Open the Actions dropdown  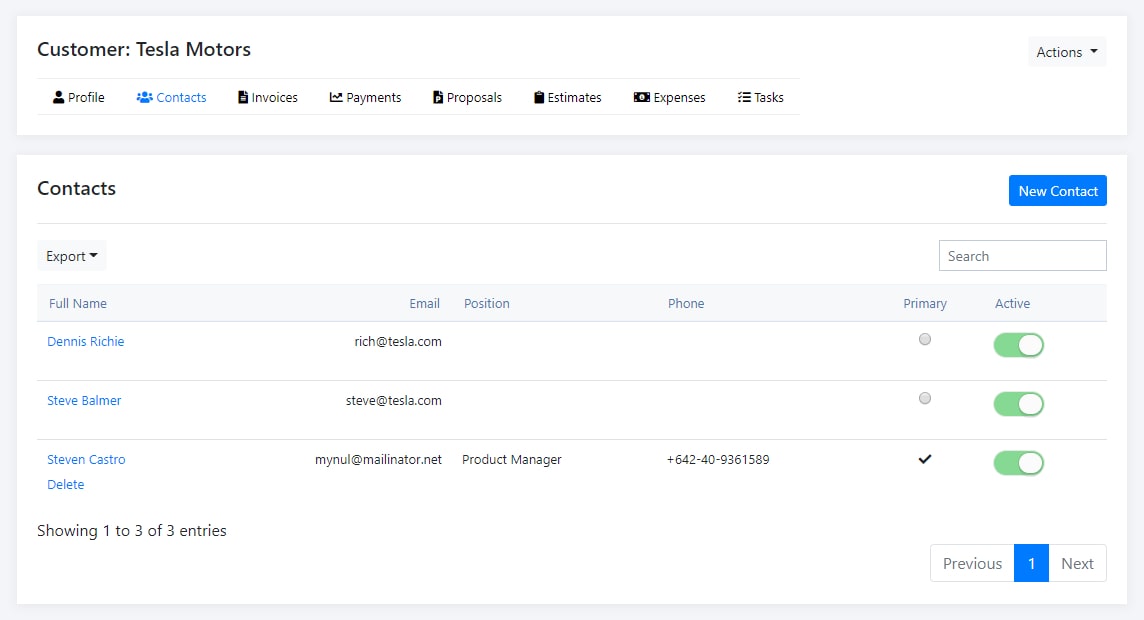pyautogui.click(x=1067, y=52)
